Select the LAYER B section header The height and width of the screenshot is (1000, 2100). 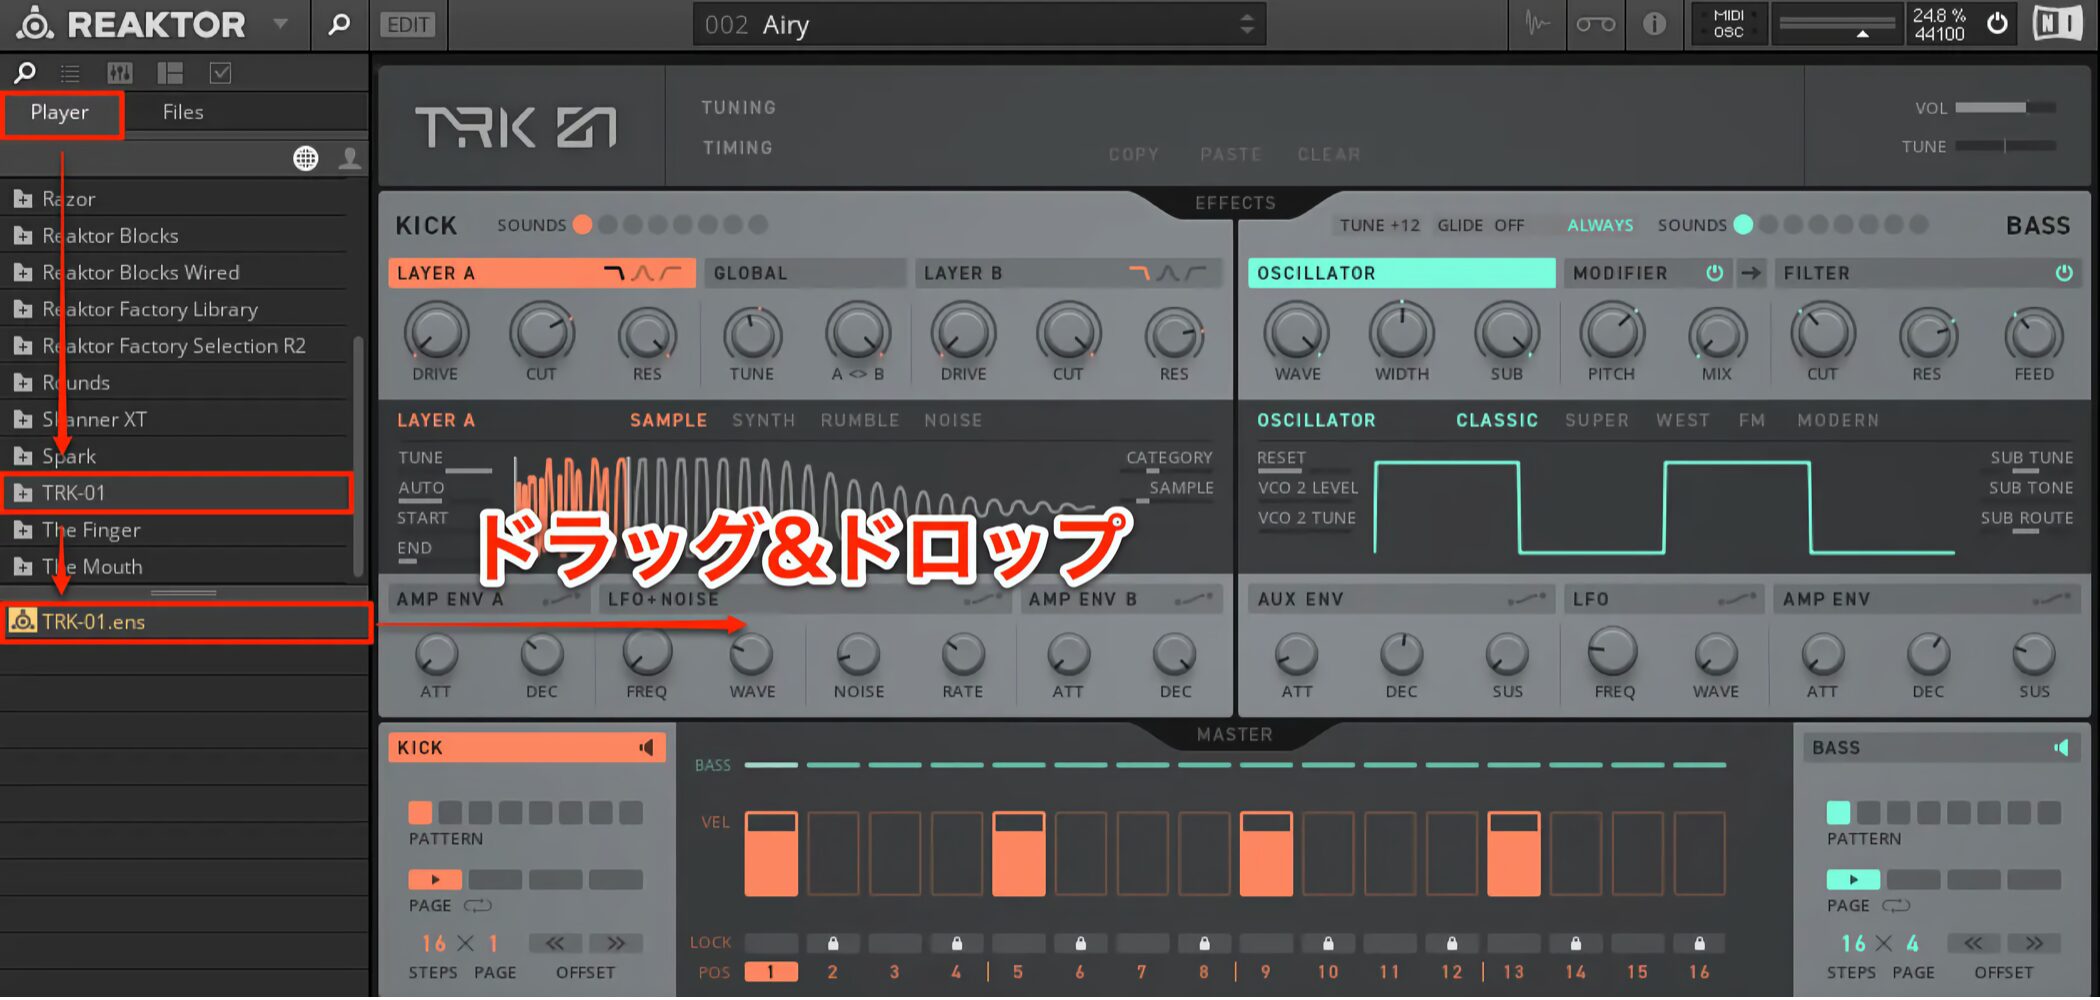point(1067,273)
